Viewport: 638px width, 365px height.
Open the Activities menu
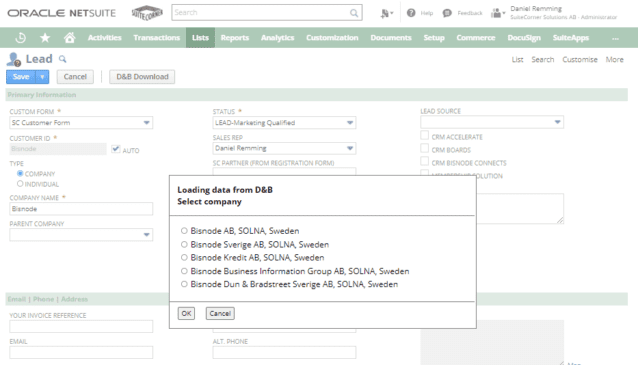click(x=105, y=38)
